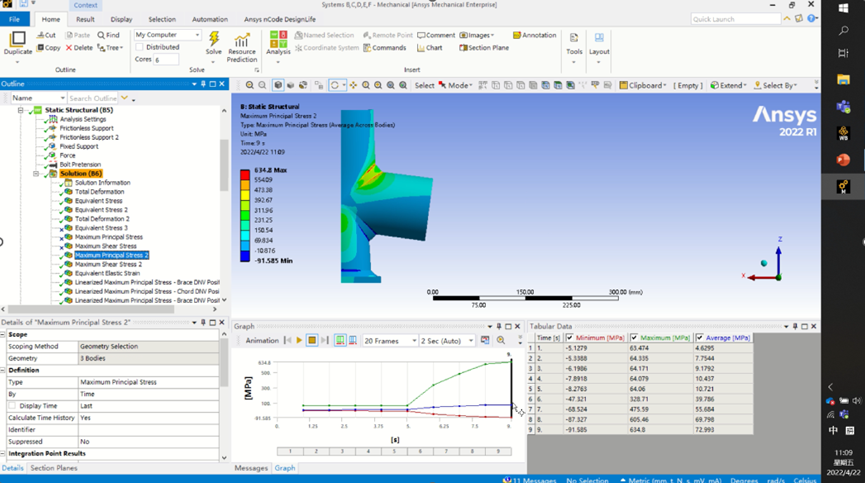Image resolution: width=865 pixels, height=483 pixels.
Task: Select Total Deformation in the outline
Action: tap(99, 192)
